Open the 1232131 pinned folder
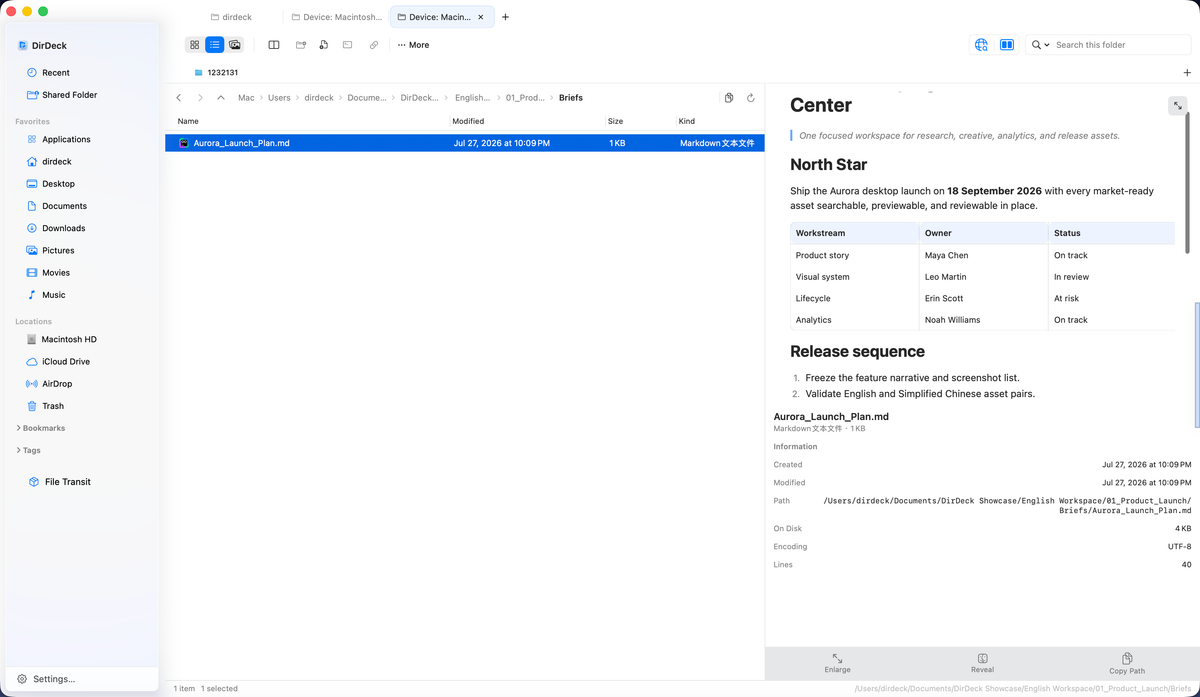This screenshot has width=1200, height=697. [215, 73]
